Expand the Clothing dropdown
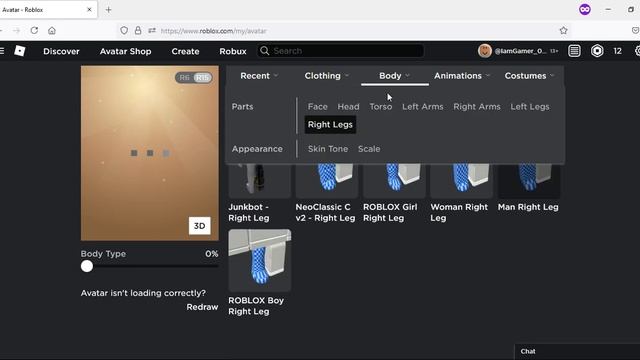The width and height of the screenshot is (640, 360). 327,76
